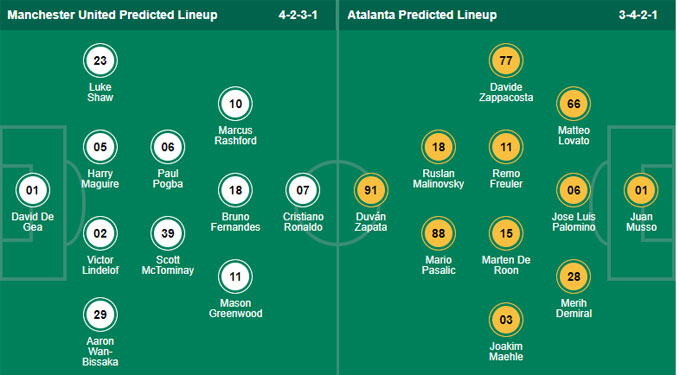This screenshot has width=680, height=375.
Task: Click the Atalanta Predicted Lineup heading
Action: coord(422,15)
